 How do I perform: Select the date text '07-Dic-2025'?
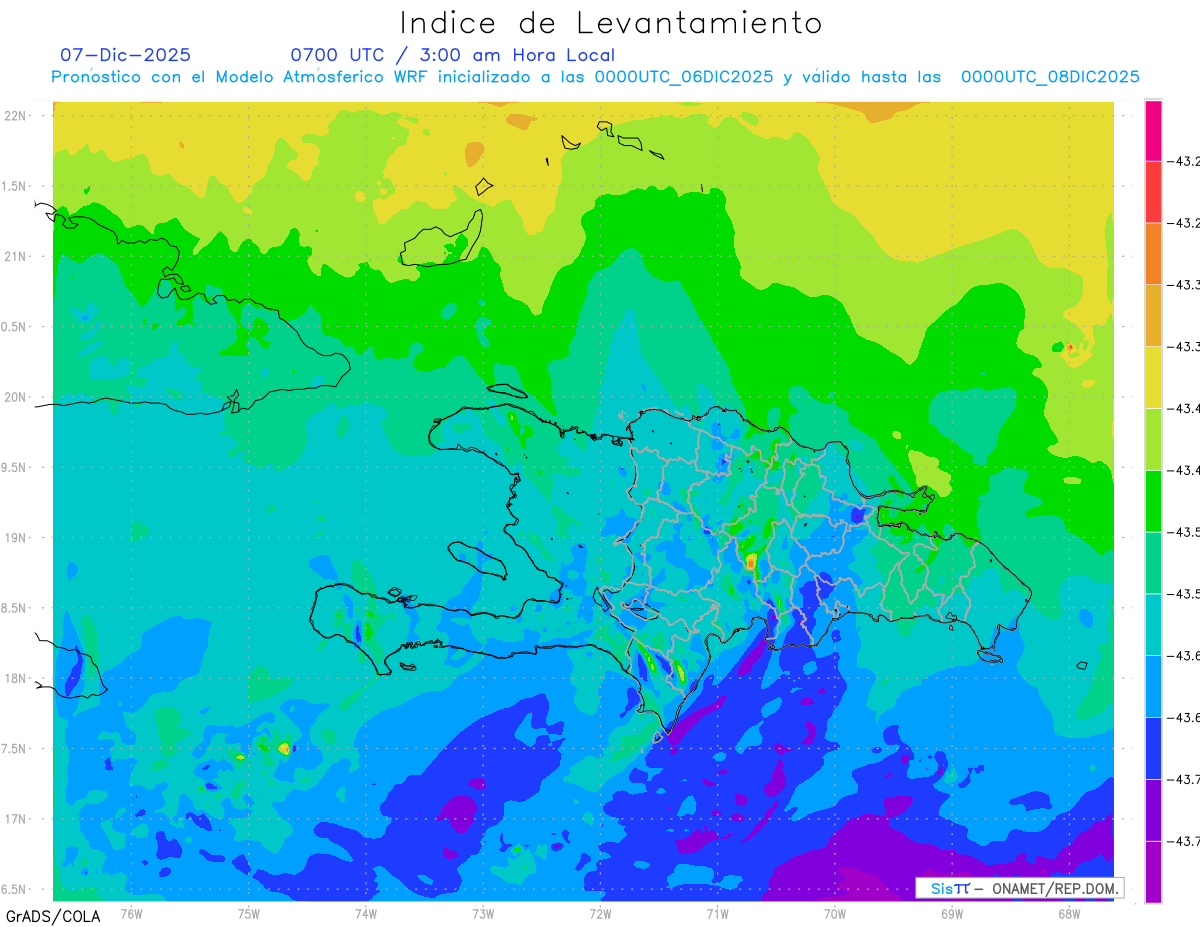pos(125,55)
